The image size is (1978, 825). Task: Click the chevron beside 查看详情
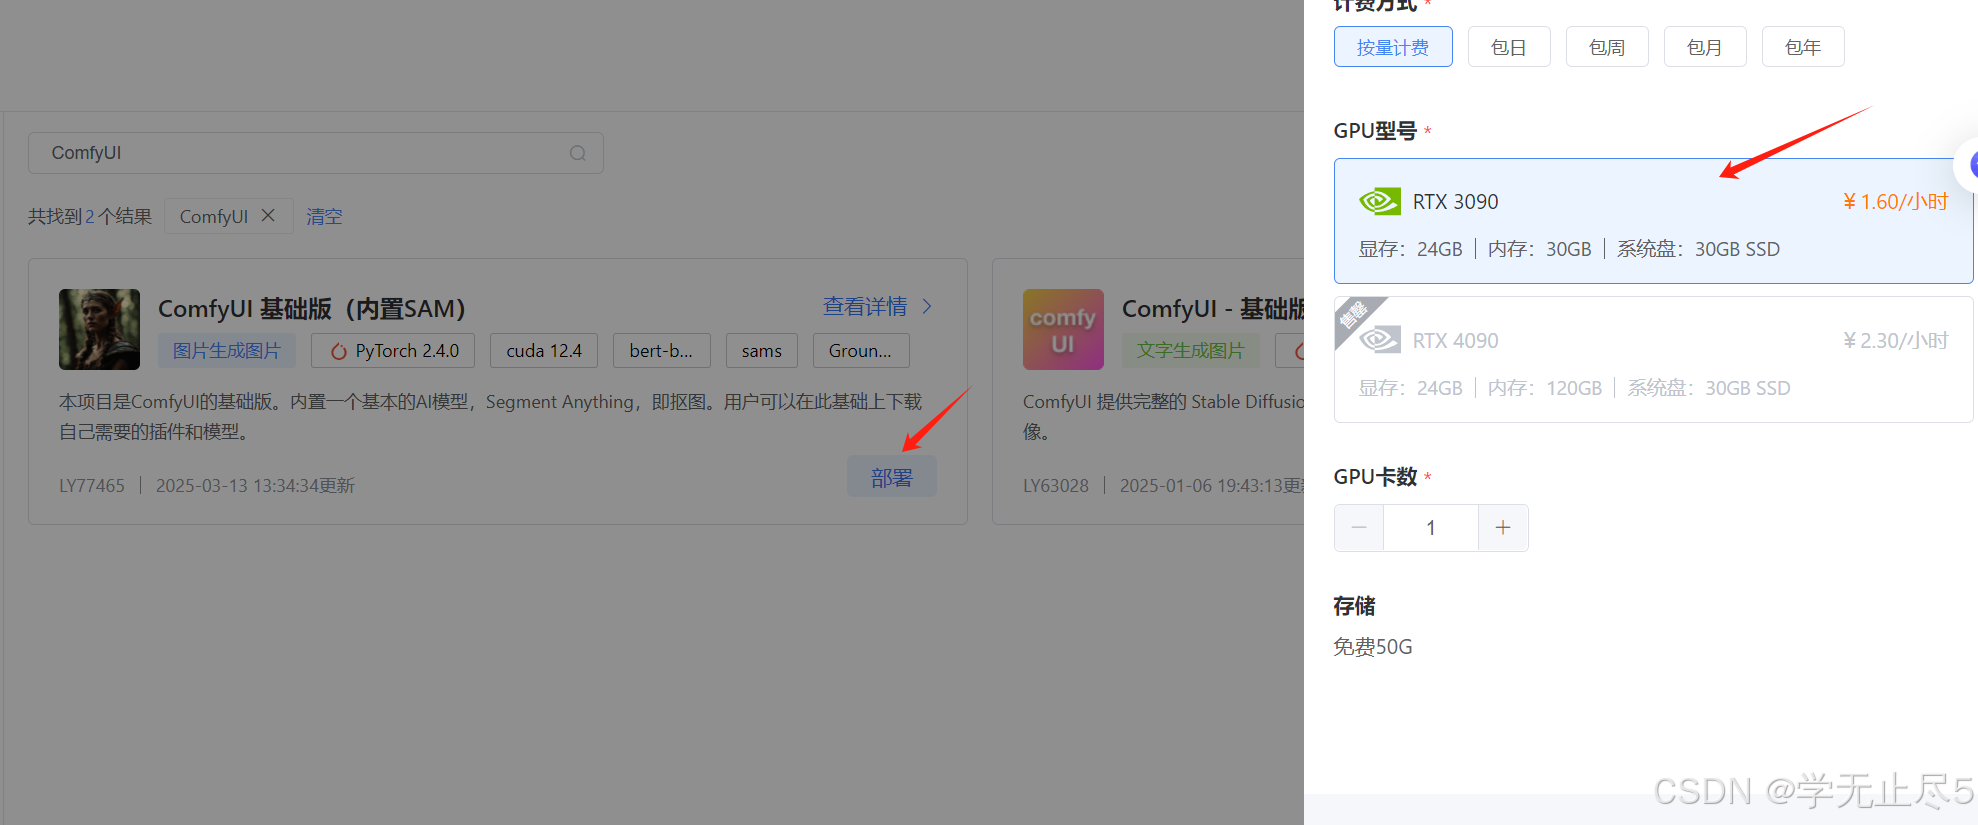(927, 306)
